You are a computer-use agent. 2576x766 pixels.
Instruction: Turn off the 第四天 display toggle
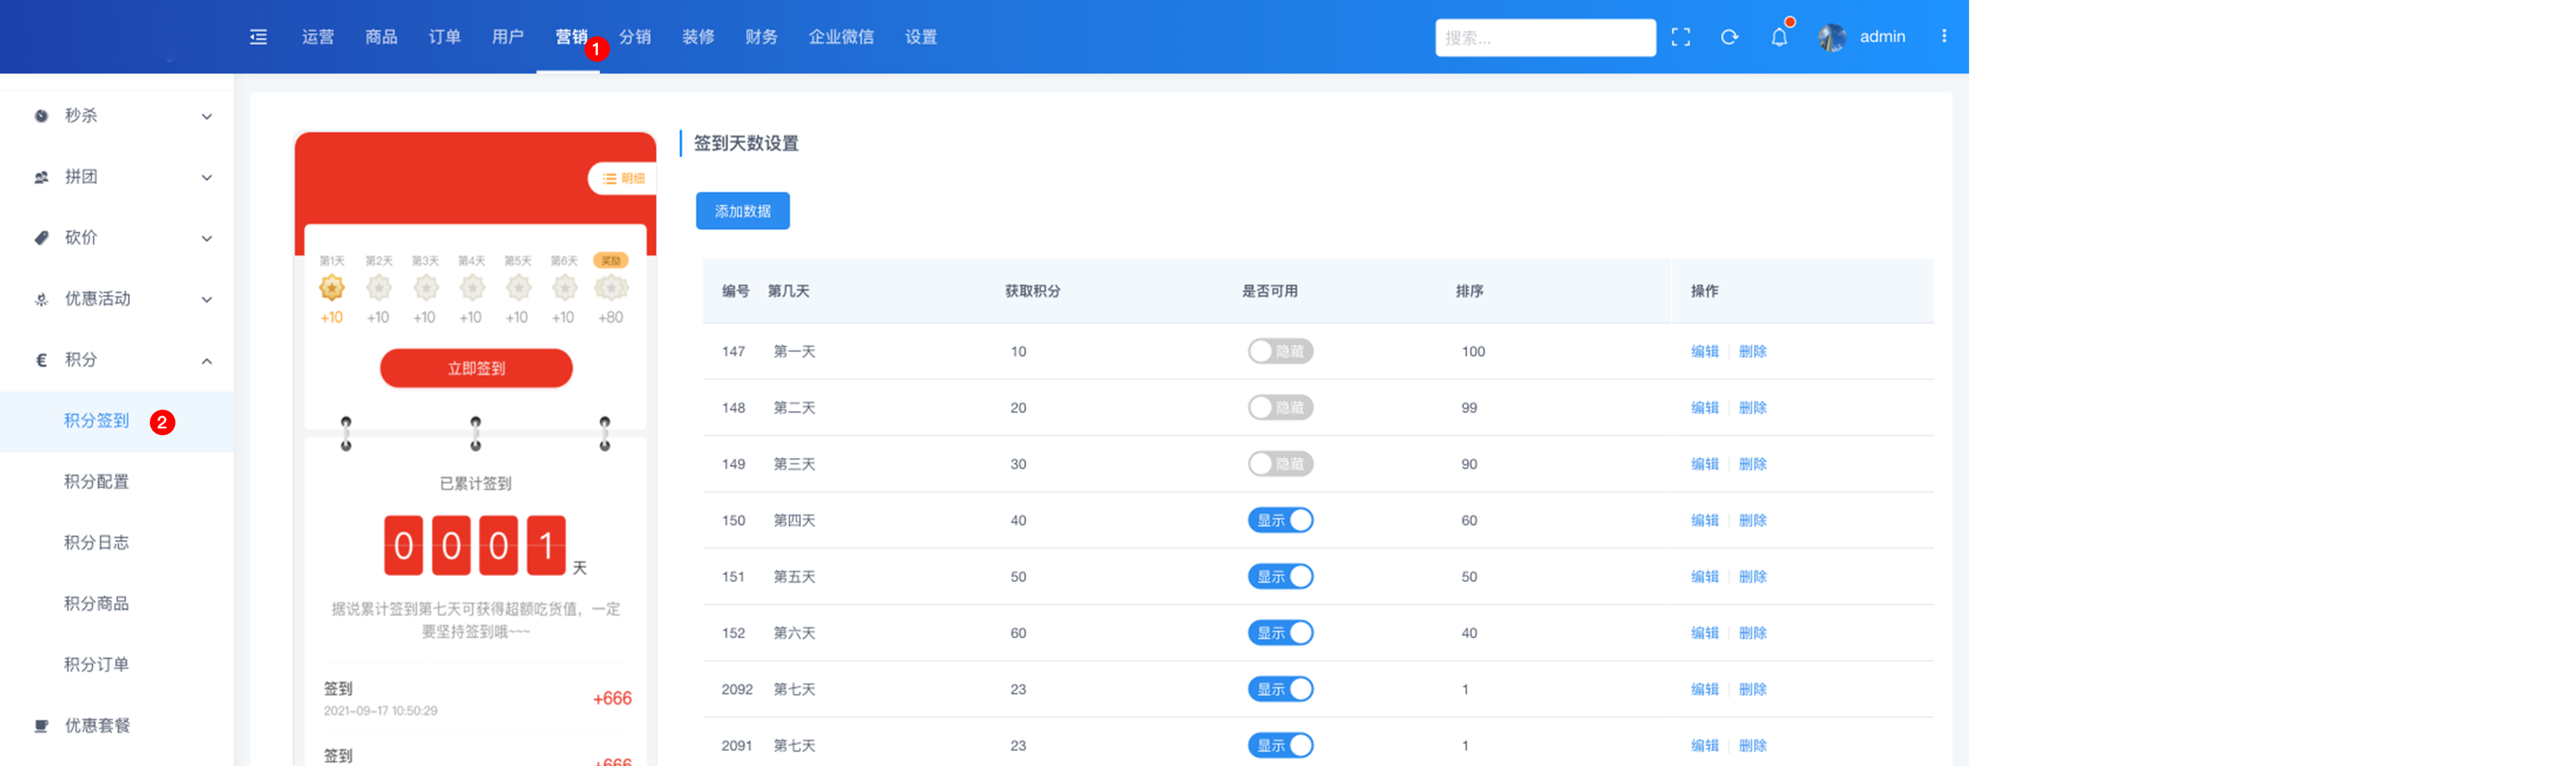[x=1279, y=521]
